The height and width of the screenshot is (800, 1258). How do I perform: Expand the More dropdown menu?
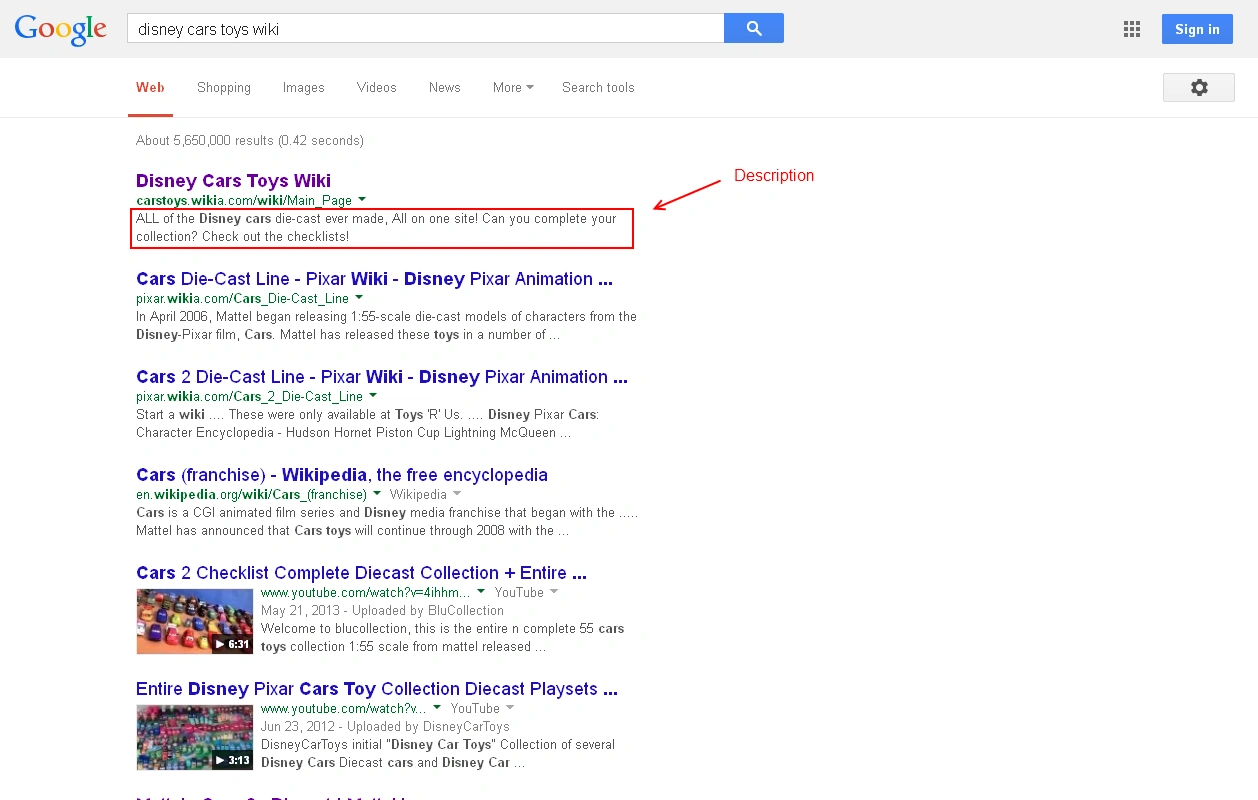[x=513, y=87]
